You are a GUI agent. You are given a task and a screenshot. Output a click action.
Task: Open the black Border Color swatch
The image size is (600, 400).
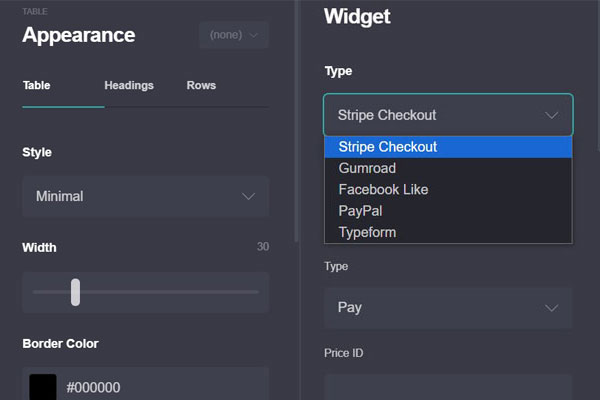[43, 387]
